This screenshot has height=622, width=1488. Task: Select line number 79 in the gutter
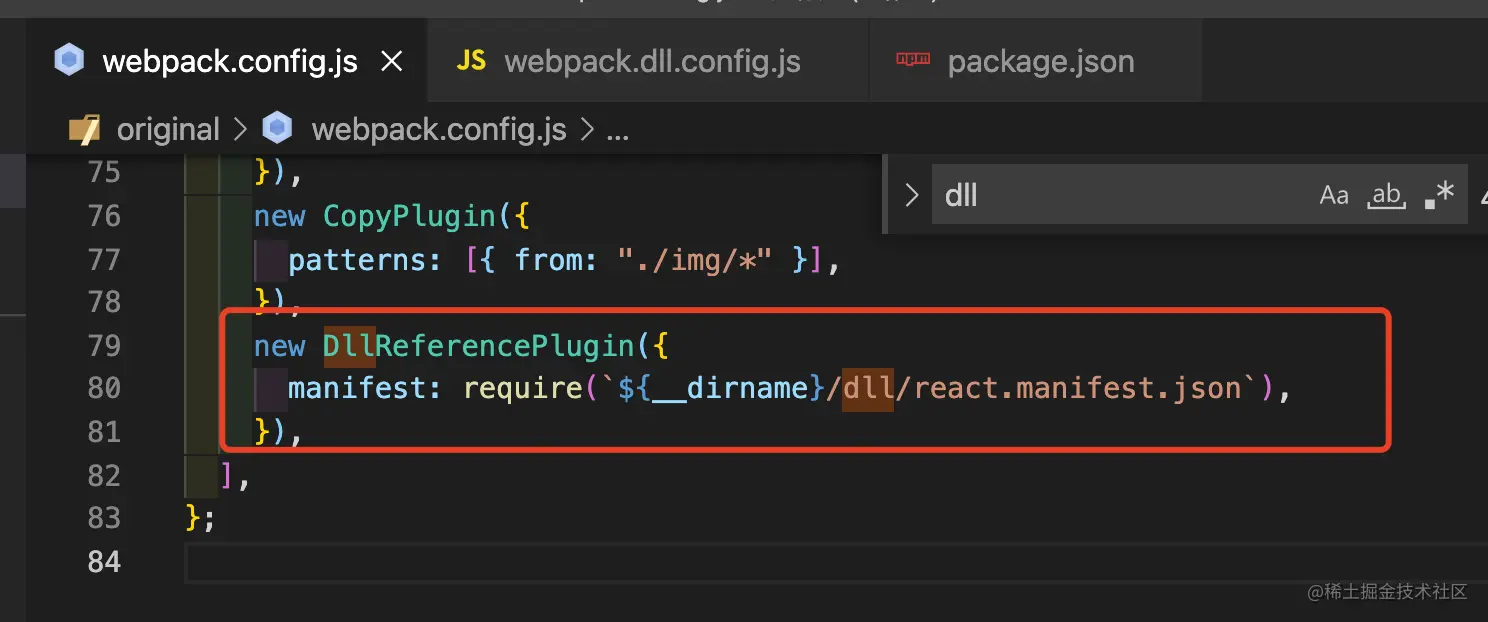click(x=104, y=346)
